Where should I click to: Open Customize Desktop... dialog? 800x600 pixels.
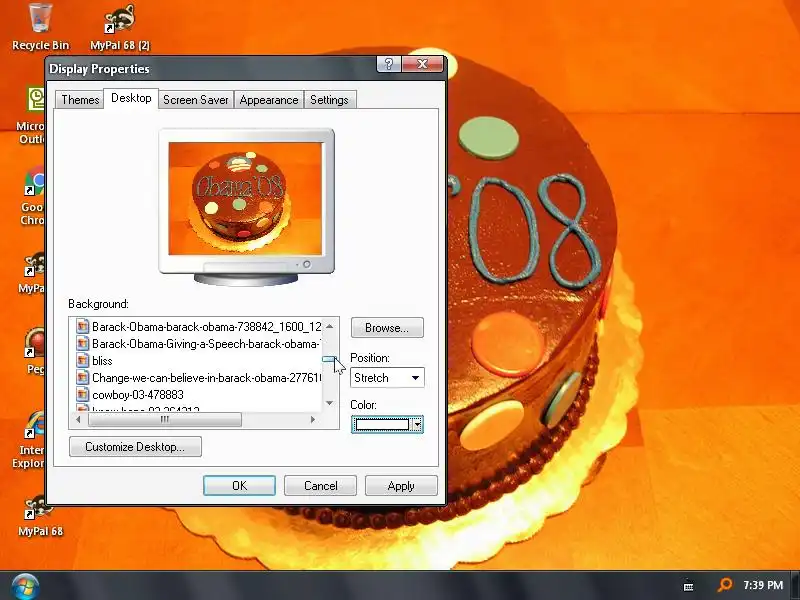135,446
